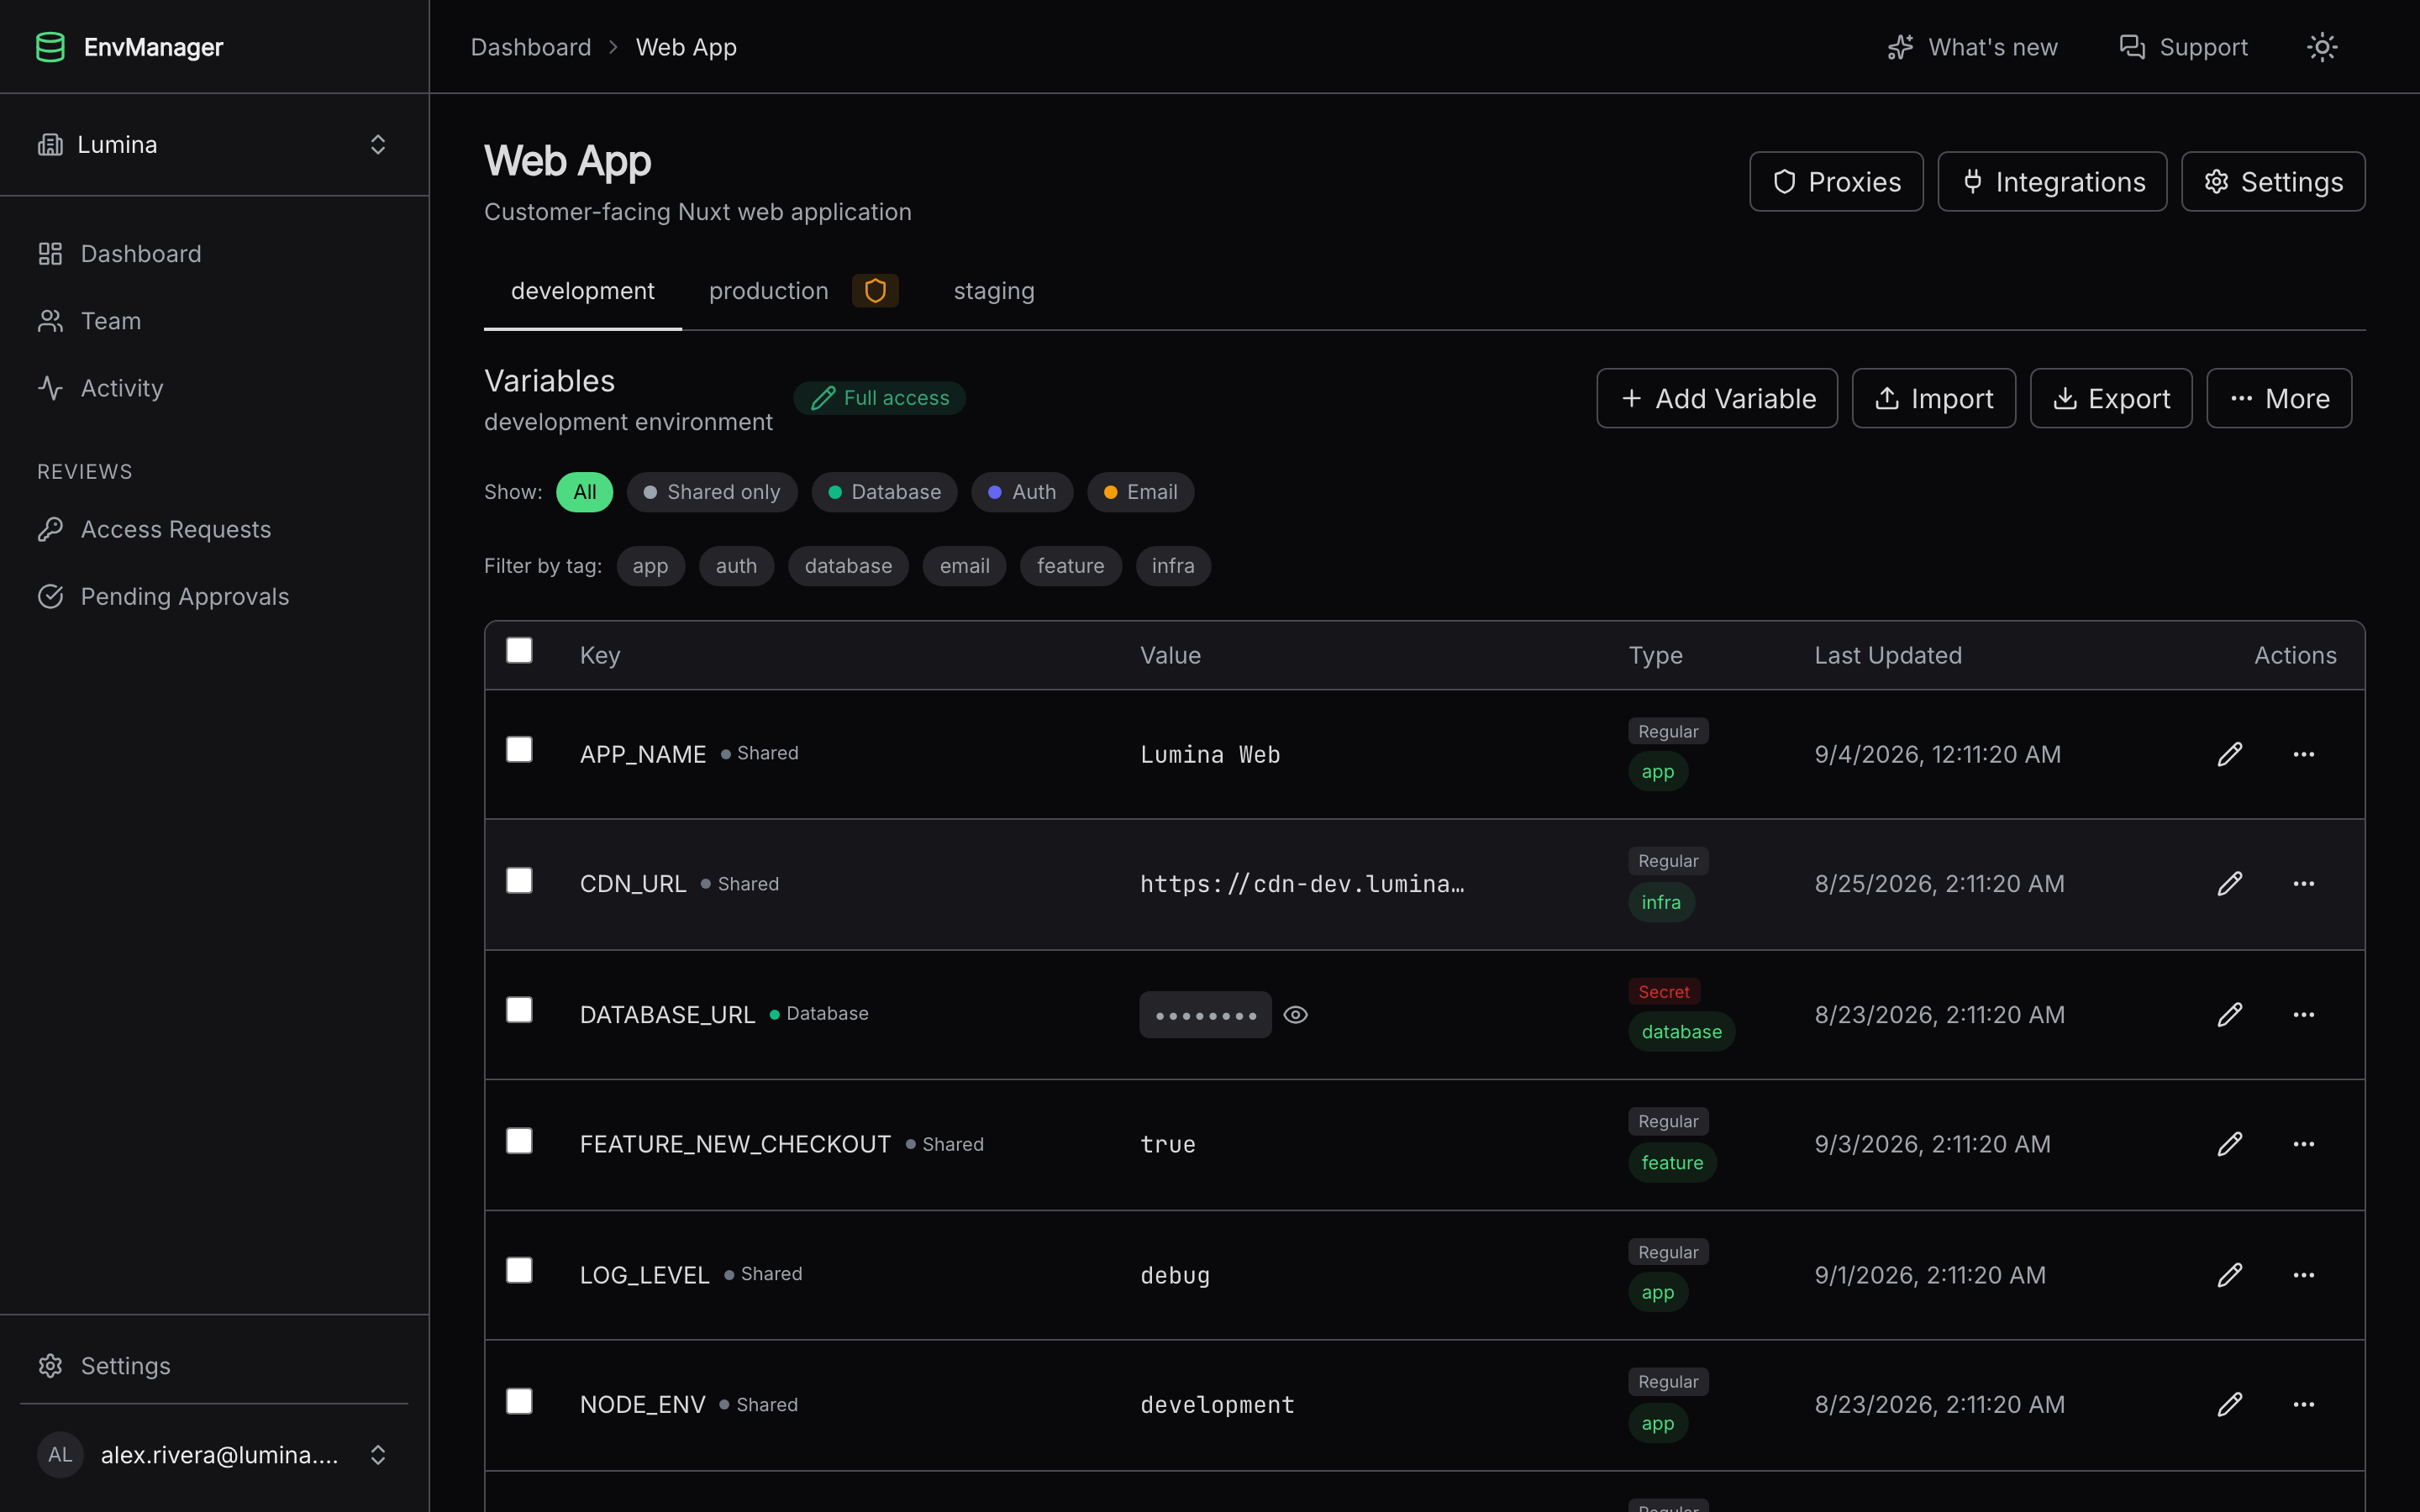Screen dimensions: 2420x1512
Task: Check the CDN_URL row checkbox
Action: tap(519, 881)
